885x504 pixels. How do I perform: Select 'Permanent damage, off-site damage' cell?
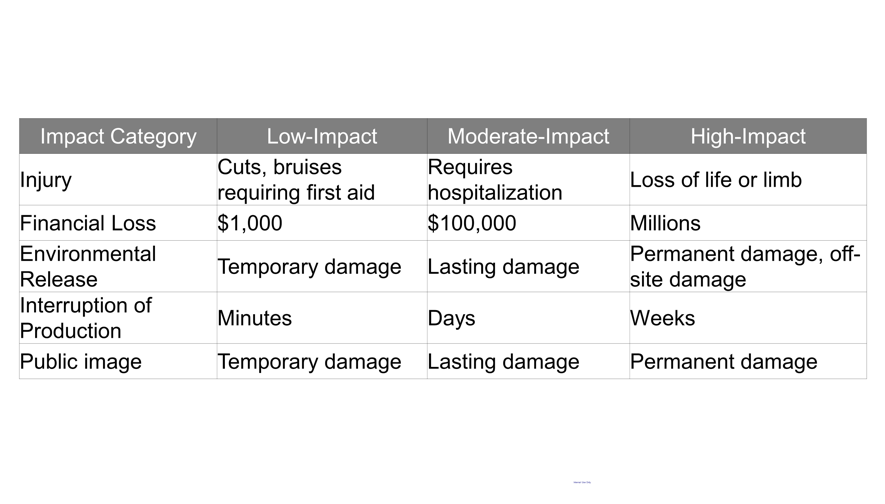coord(744,267)
